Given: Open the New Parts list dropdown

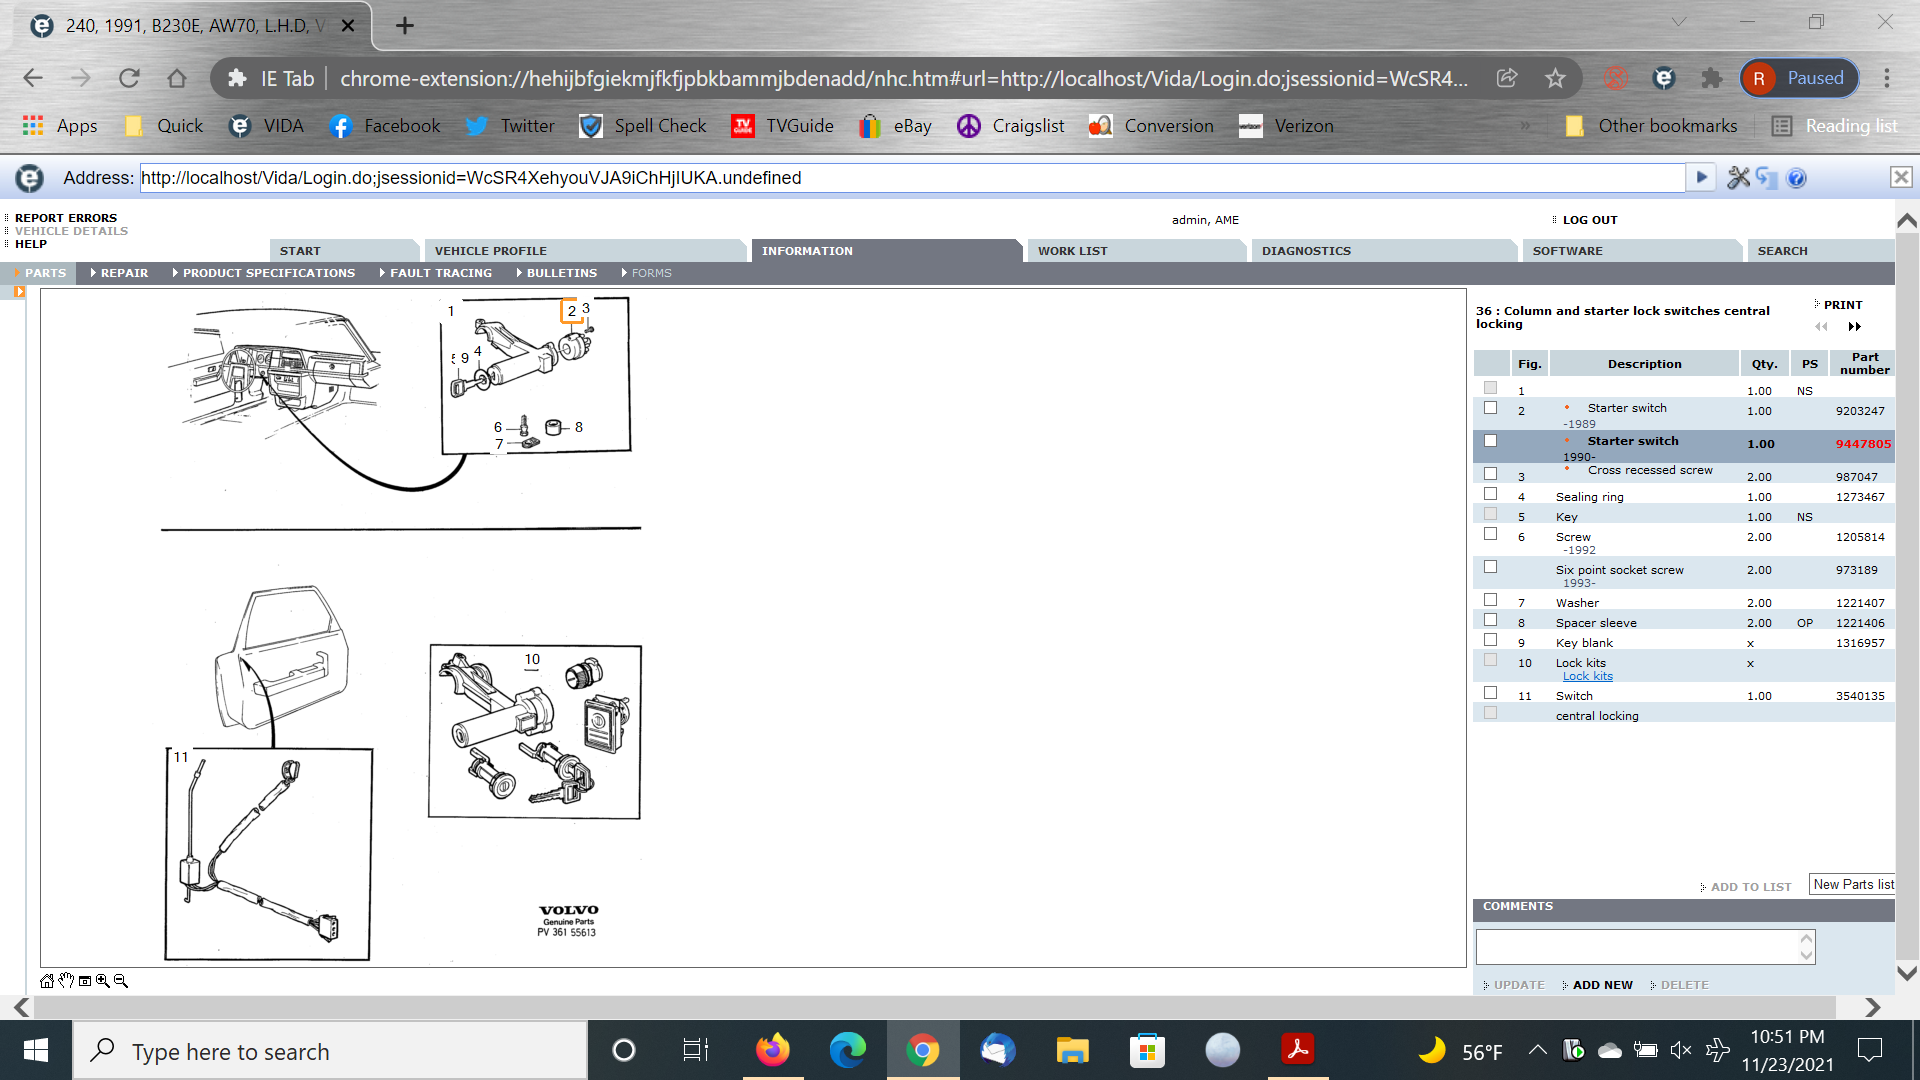Looking at the screenshot, I should 1852,885.
